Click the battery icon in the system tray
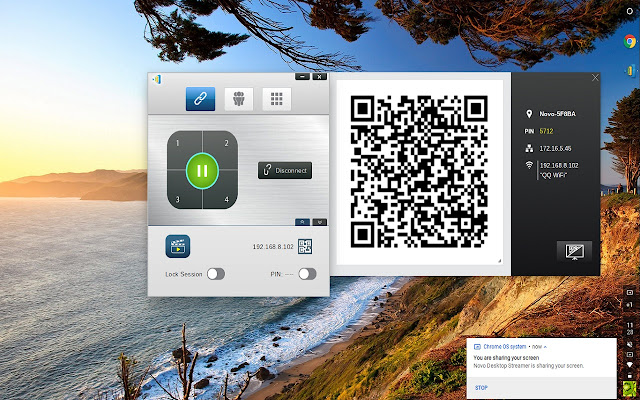This screenshot has height=400, width=640. click(630, 374)
